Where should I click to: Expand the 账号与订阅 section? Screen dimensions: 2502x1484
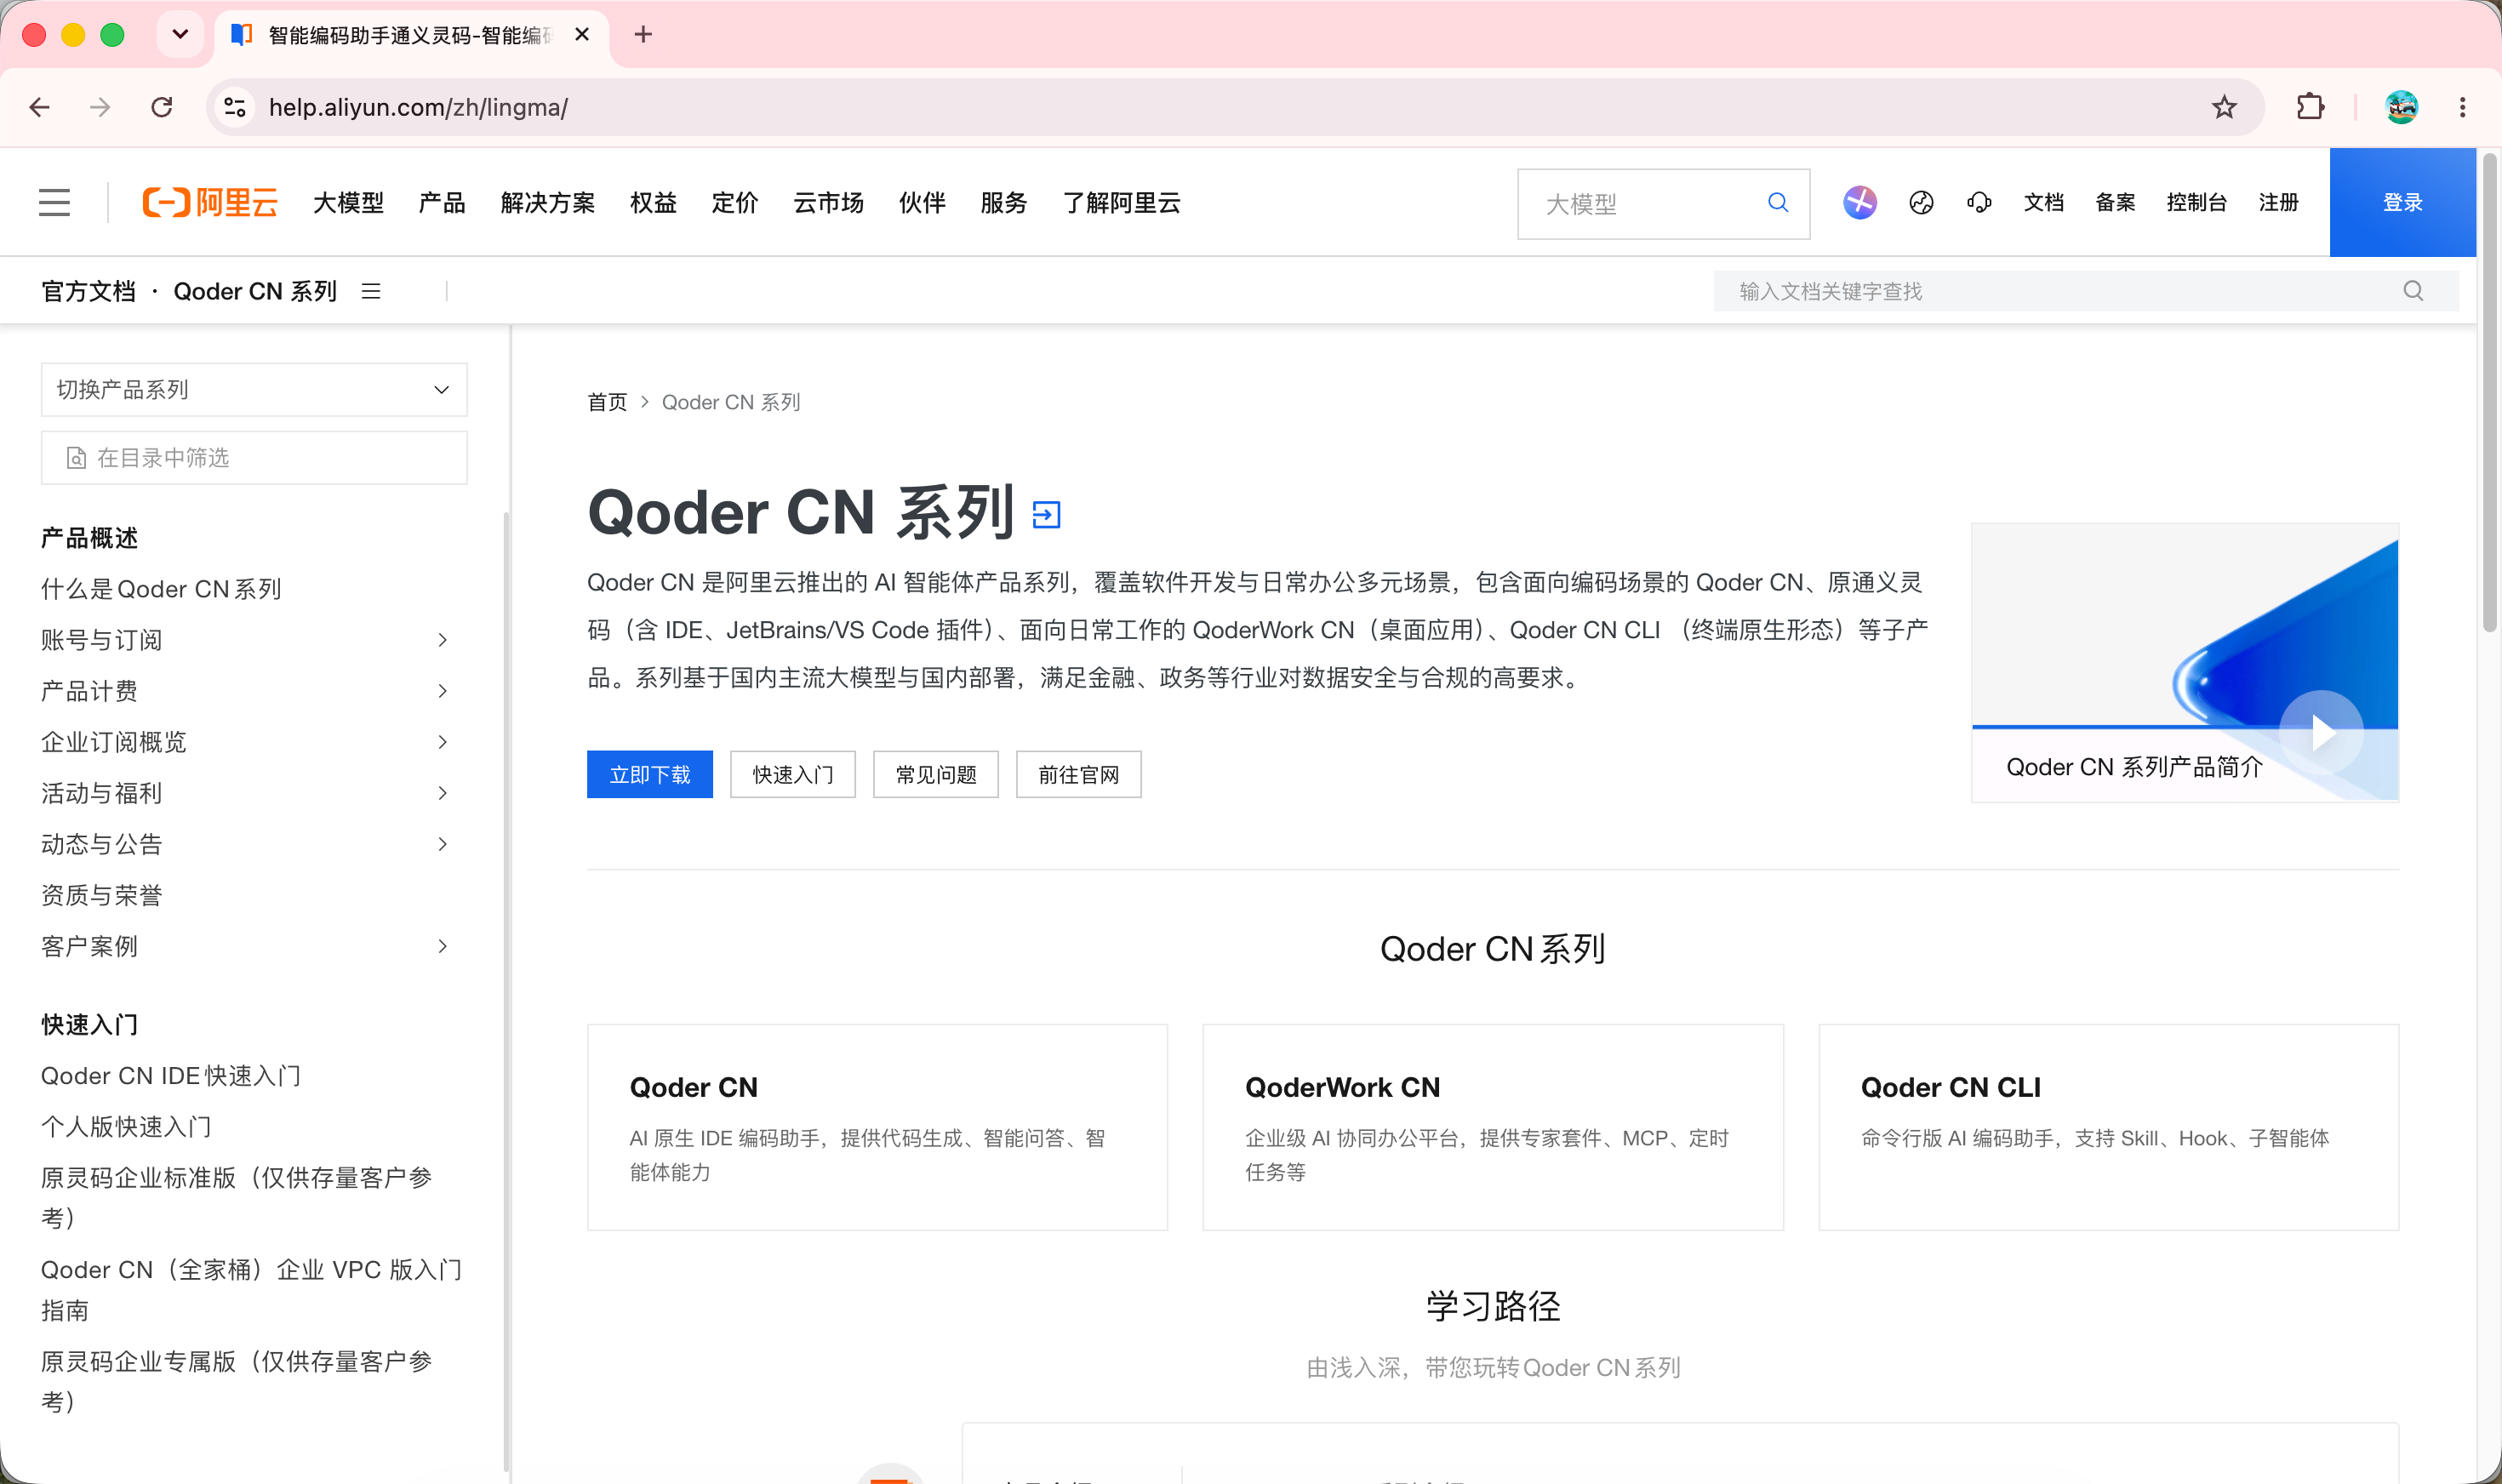coord(443,640)
